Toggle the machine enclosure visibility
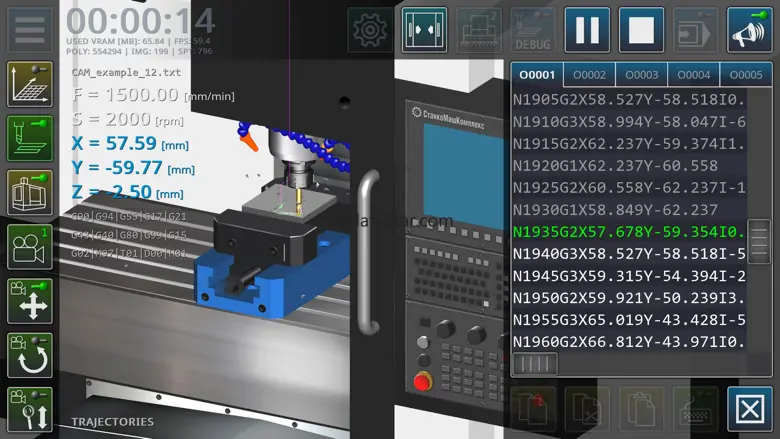The height and width of the screenshot is (439, 780). pos(29,192)
